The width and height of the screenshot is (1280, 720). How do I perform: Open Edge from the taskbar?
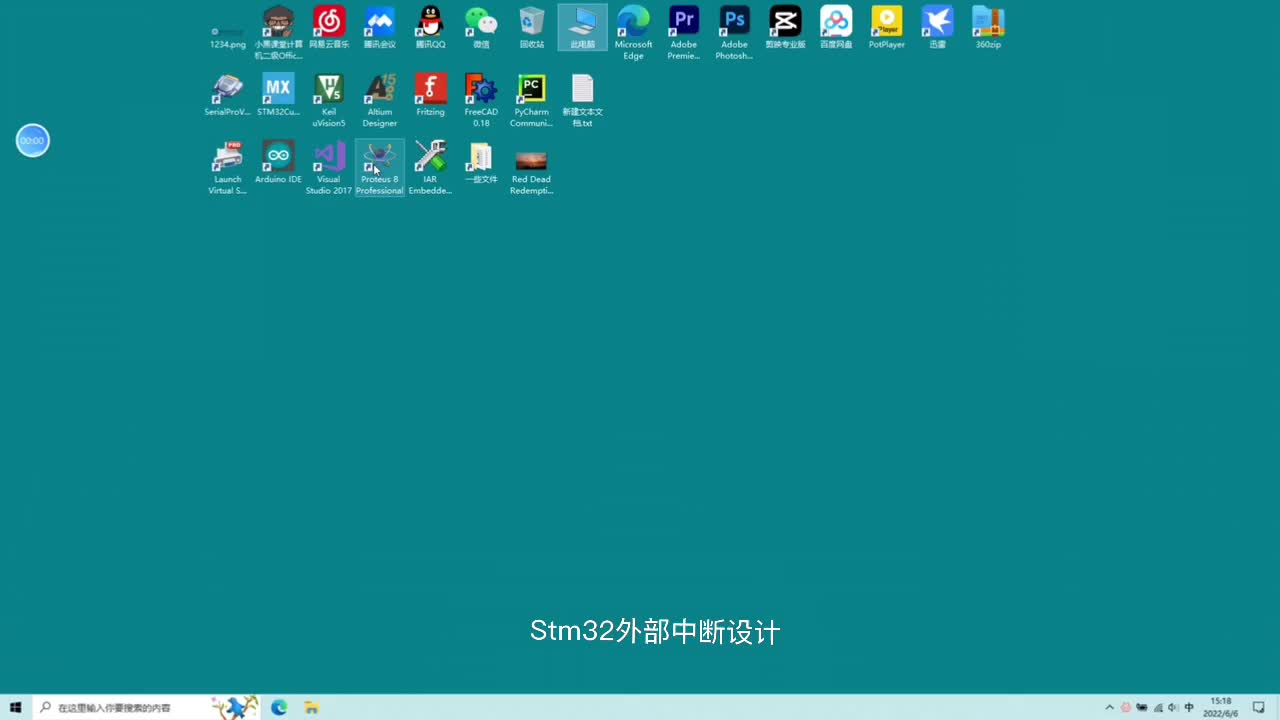tap(279, 707)
